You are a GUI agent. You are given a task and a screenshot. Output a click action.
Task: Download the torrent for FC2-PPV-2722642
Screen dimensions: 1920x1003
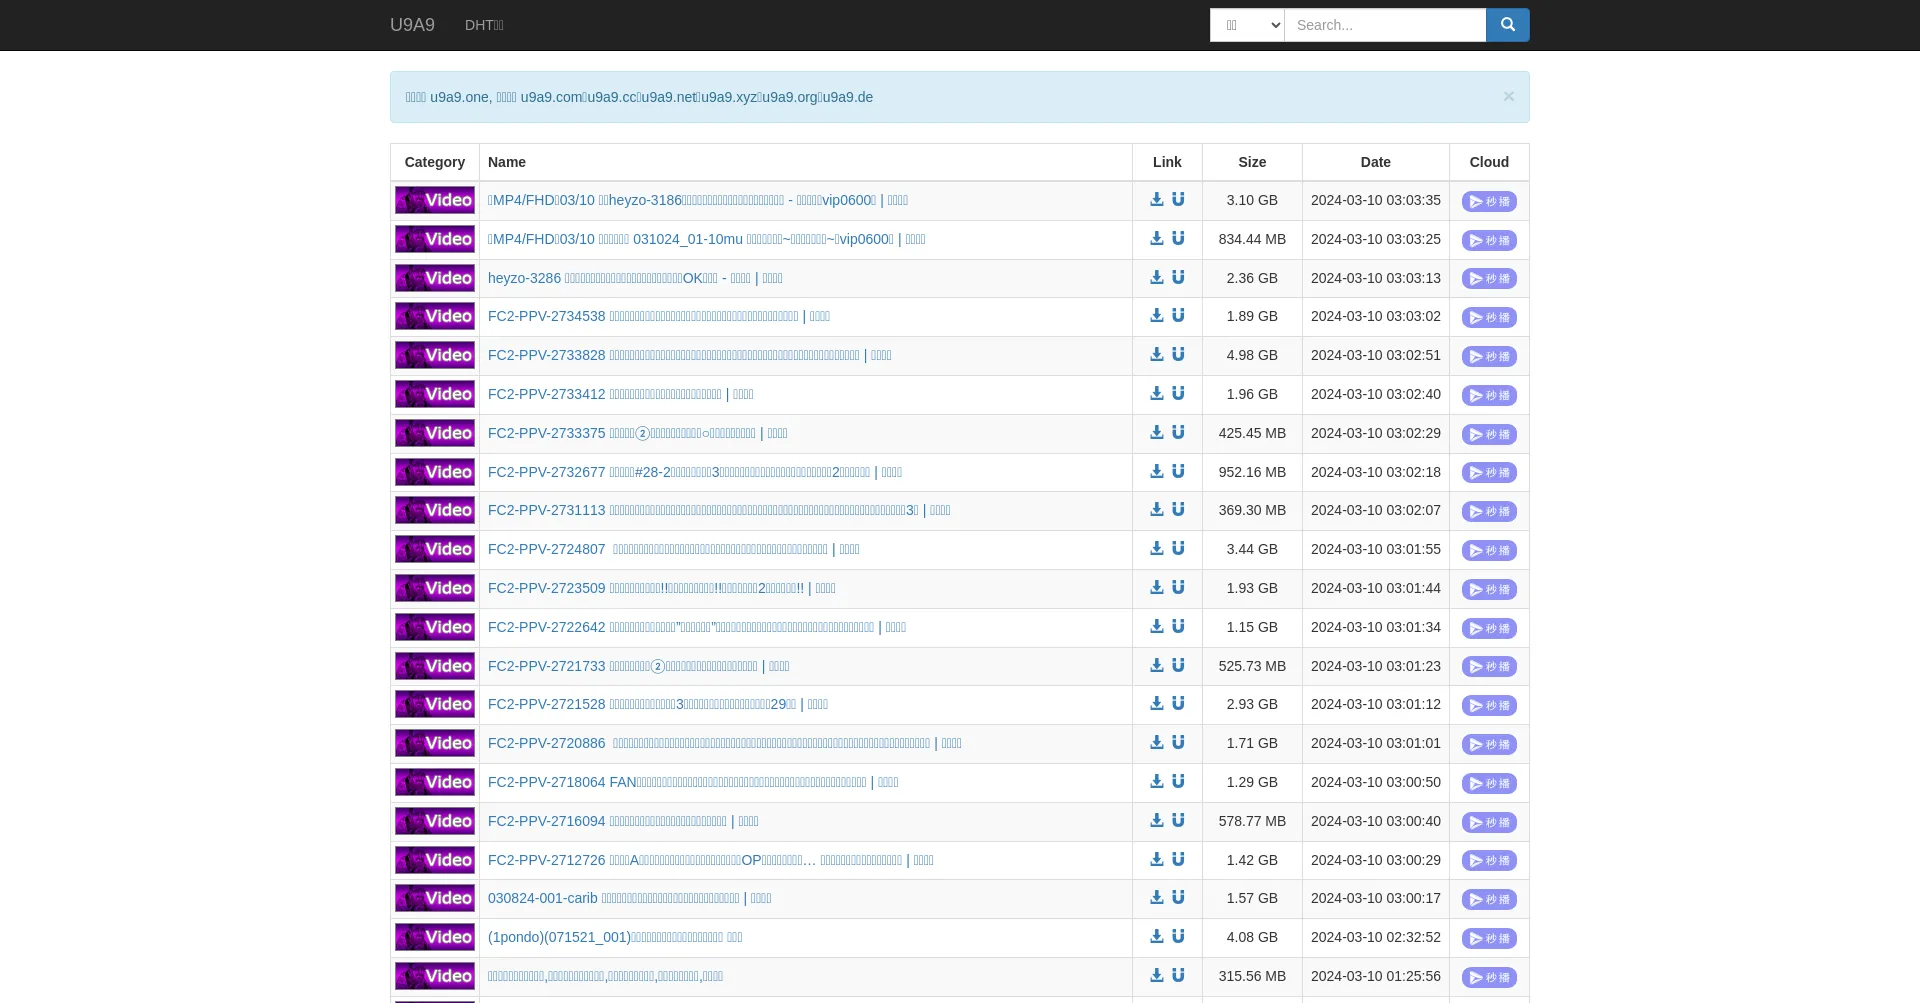1156,627
